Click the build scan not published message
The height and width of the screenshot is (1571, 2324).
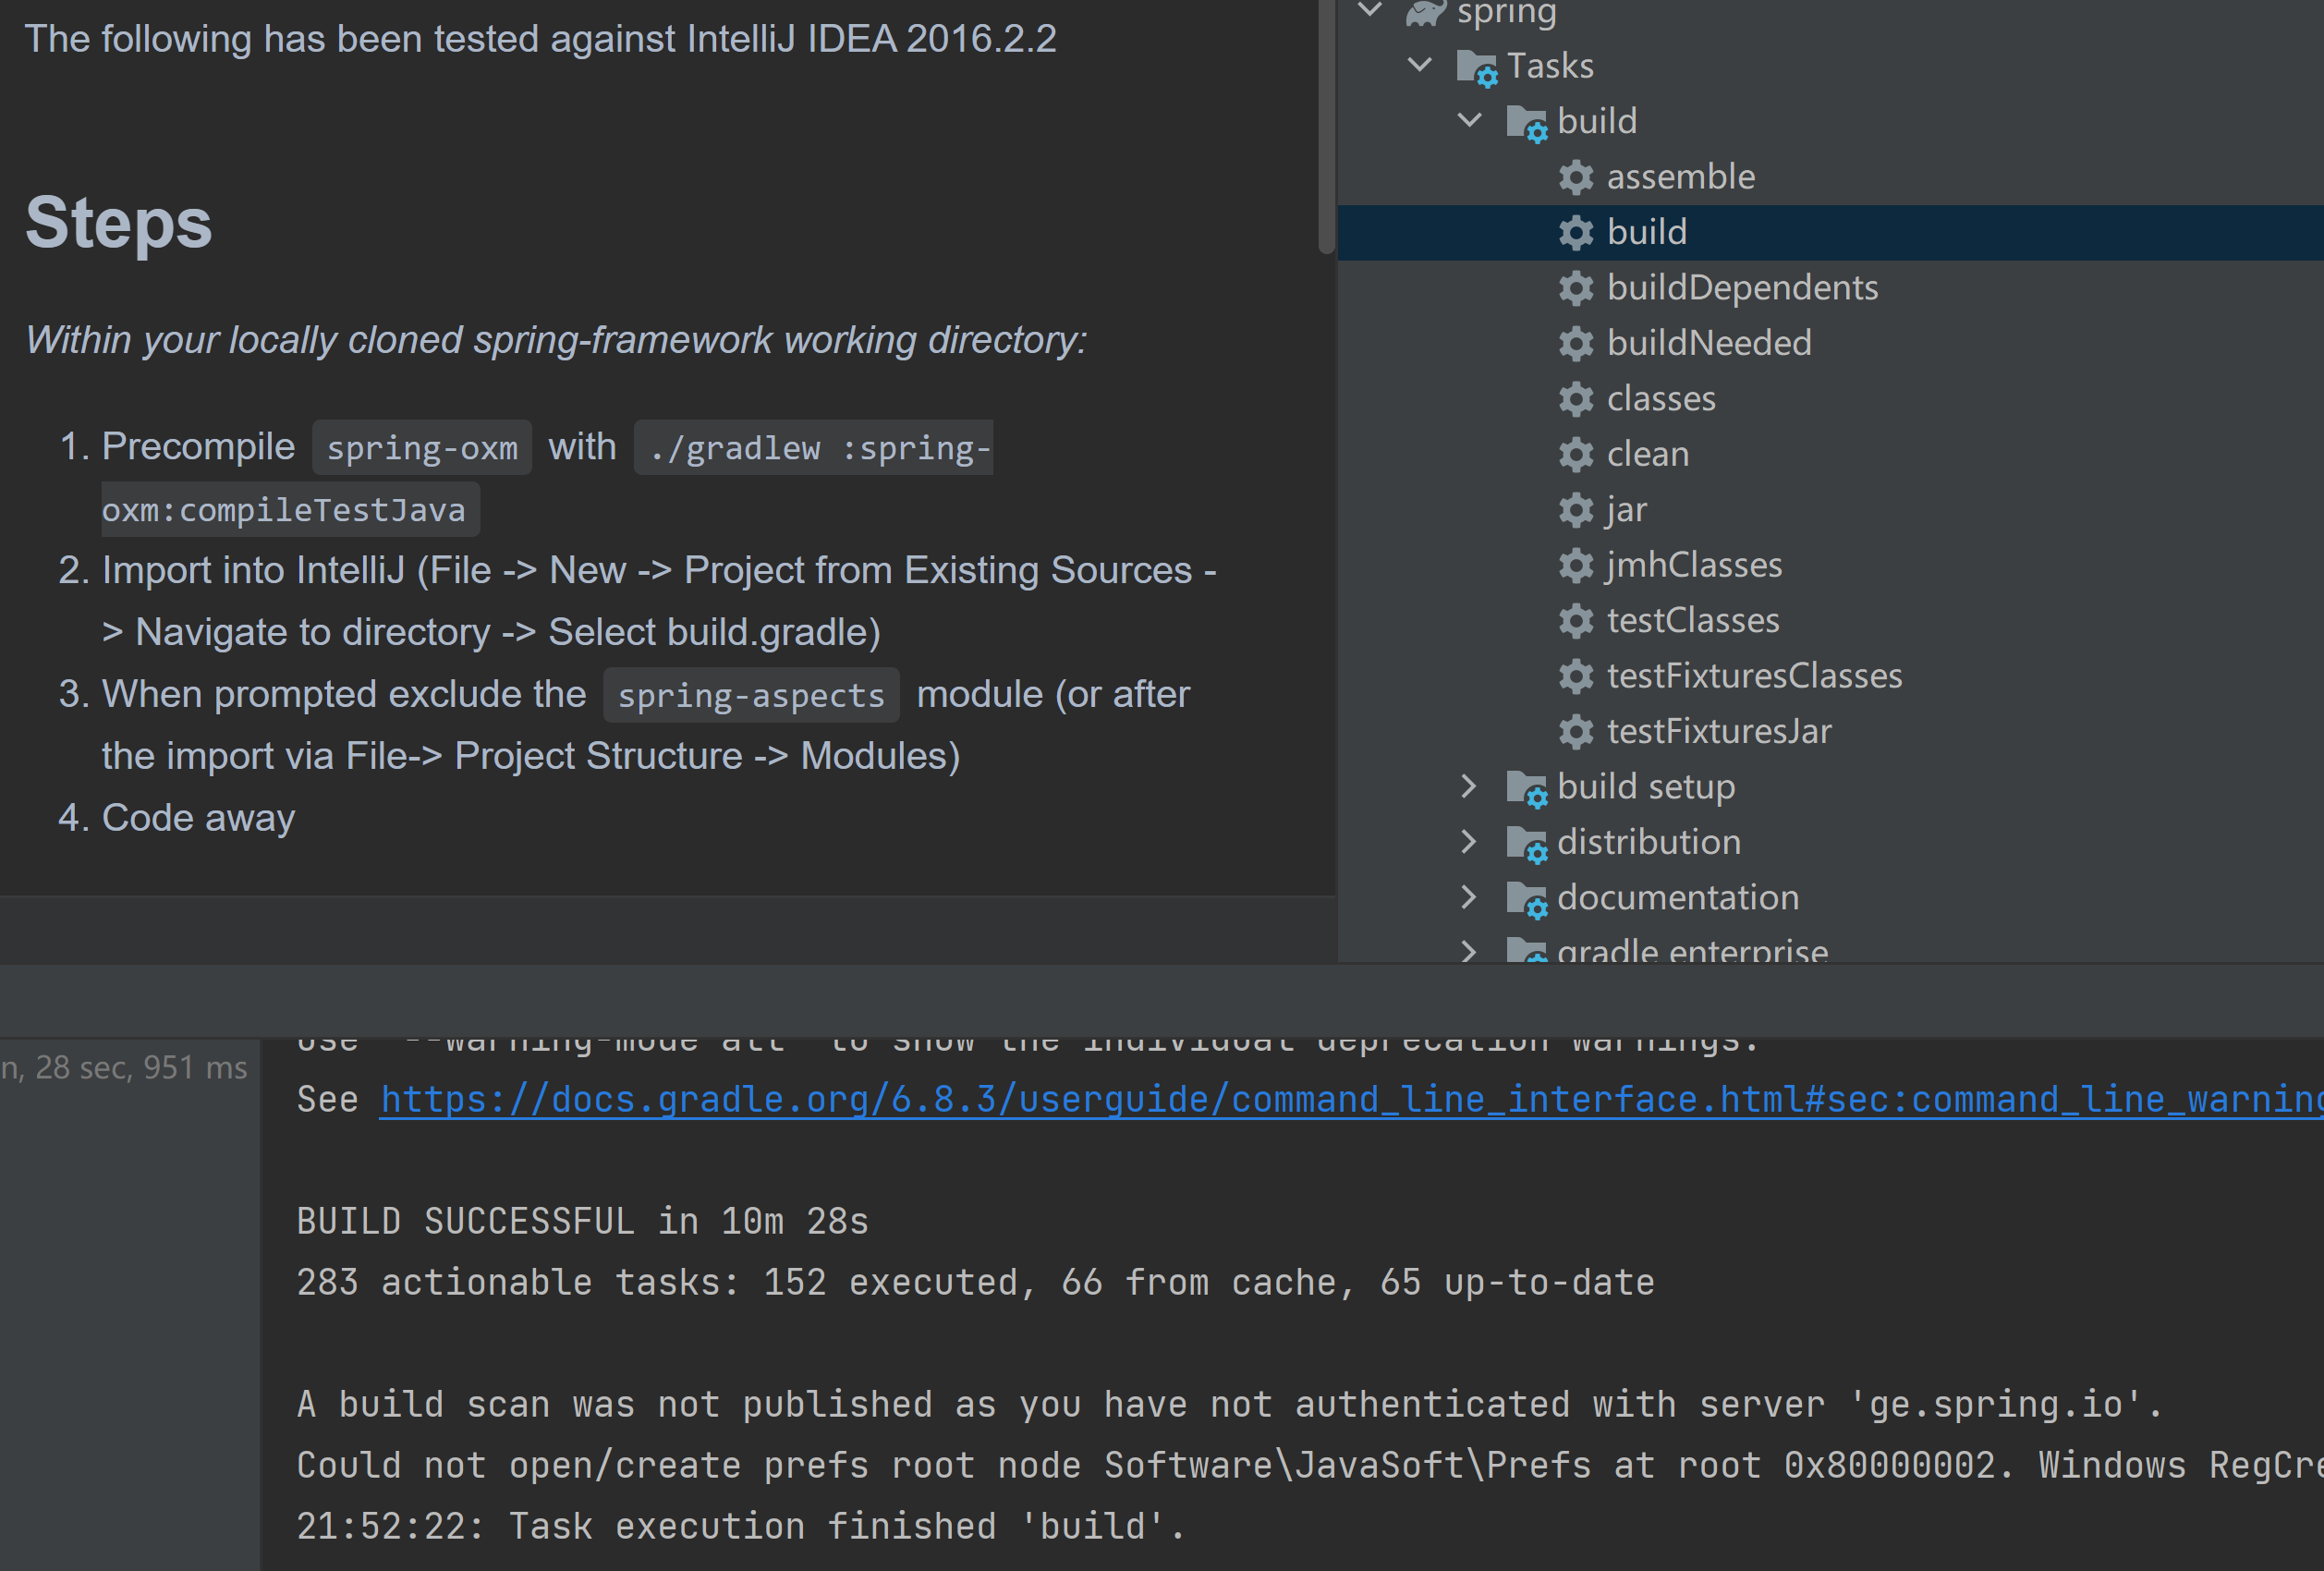pyautogui.click(x=1230, y=1405)
